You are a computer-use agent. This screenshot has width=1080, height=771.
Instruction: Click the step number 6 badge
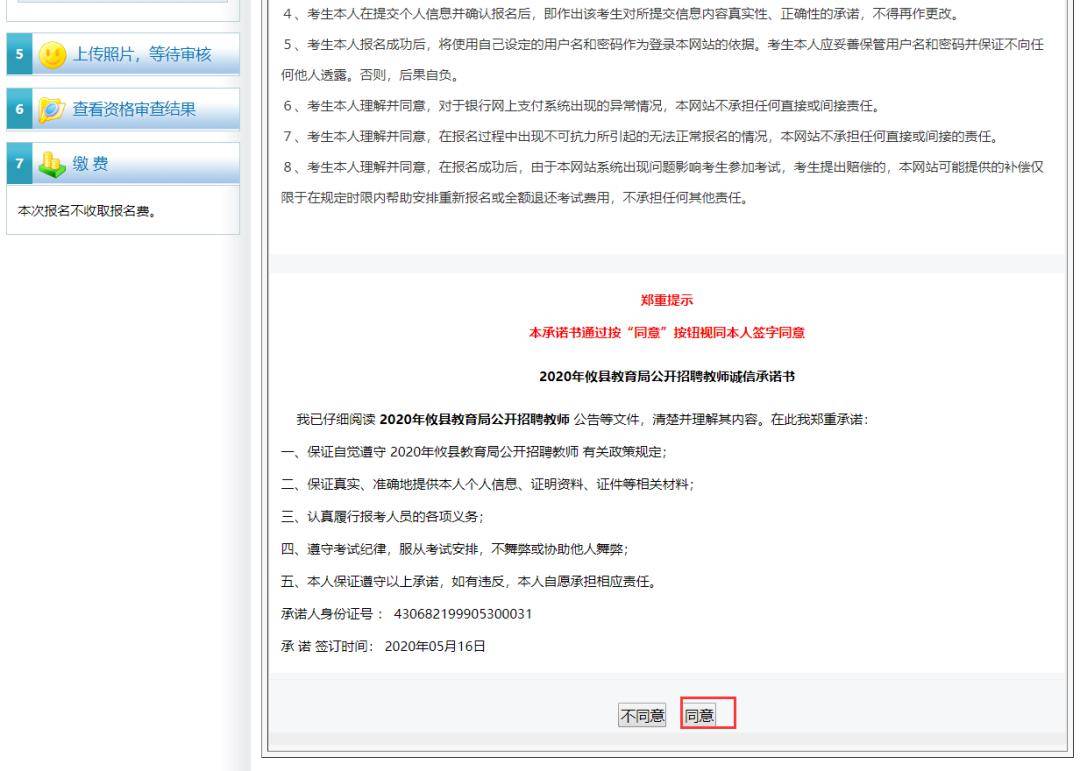(x=19, y=109)
